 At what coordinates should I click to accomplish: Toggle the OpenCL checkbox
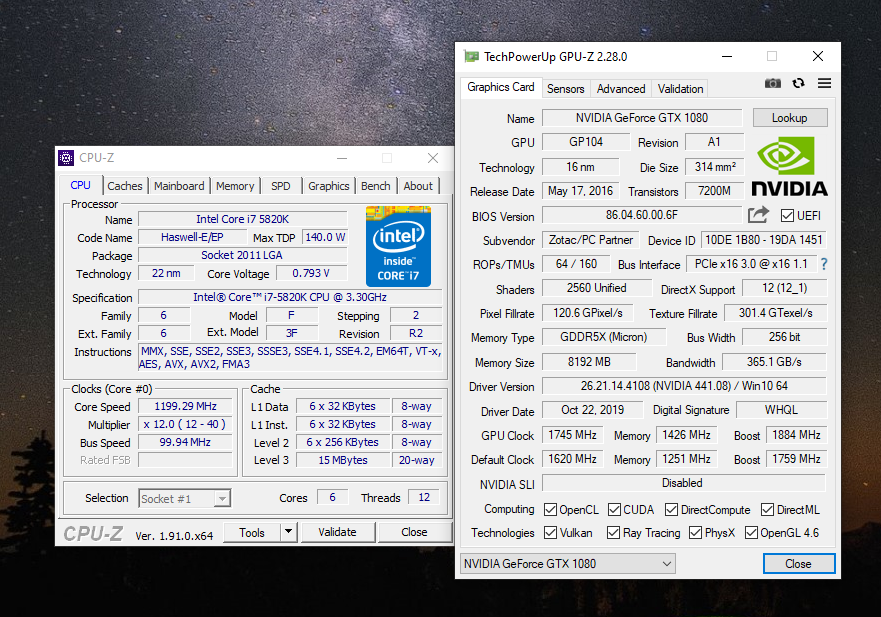[x=551, y=510]
